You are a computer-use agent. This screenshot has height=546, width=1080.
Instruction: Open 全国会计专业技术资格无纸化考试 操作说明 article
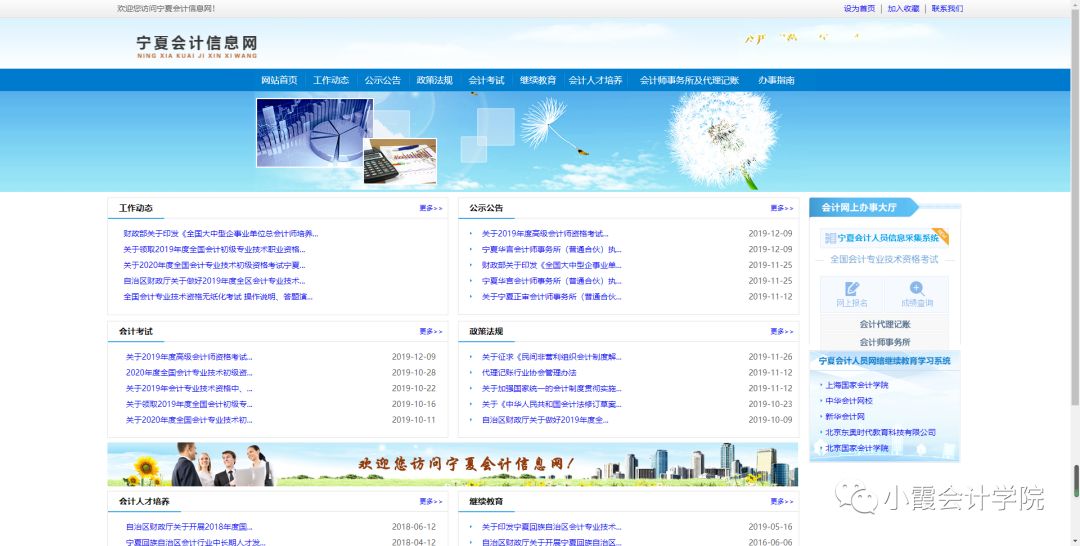pos(218,297)
